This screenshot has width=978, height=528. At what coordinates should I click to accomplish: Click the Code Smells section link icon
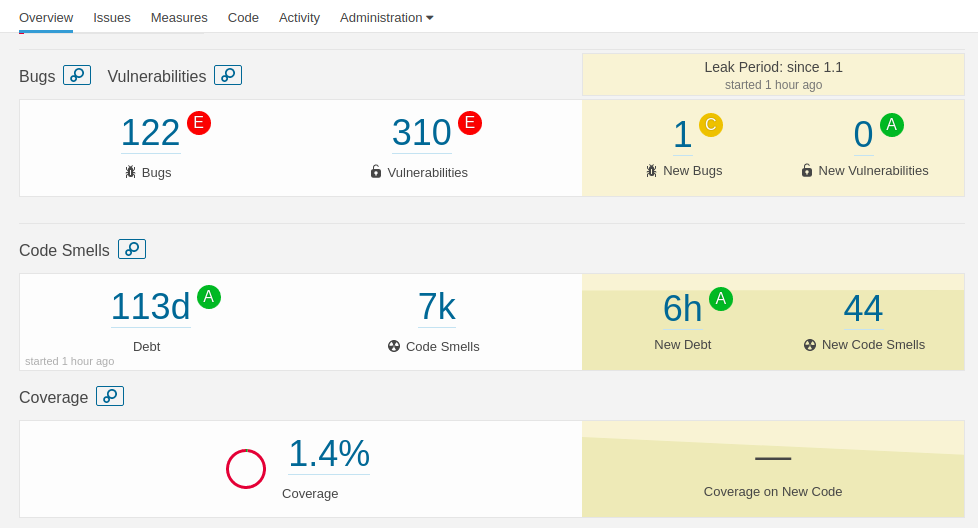pyautogui.click(x=132, y=249)
